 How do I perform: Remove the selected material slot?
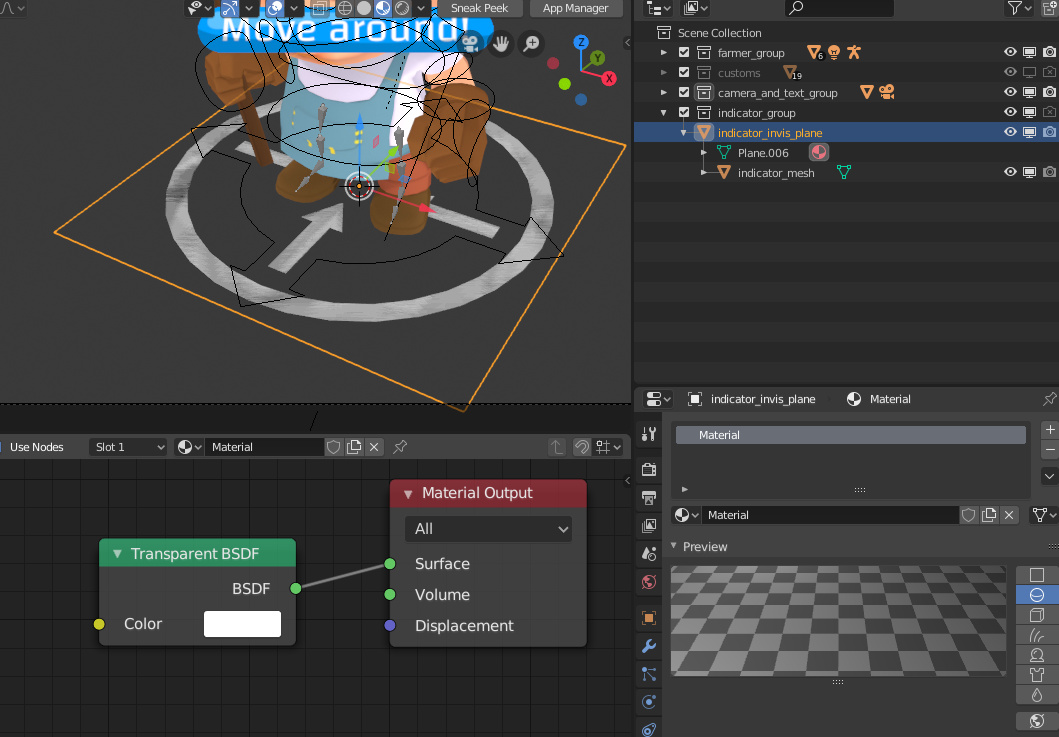pos(1050,449)
